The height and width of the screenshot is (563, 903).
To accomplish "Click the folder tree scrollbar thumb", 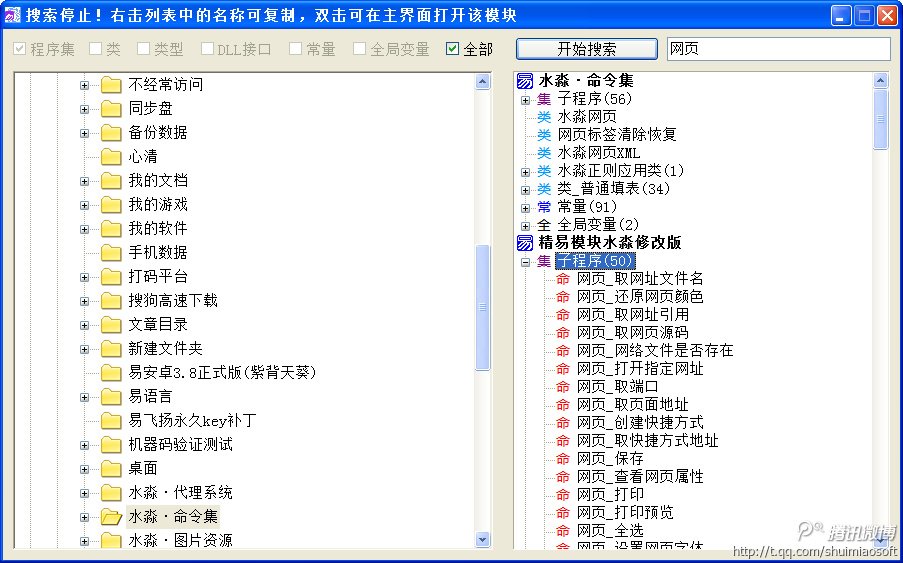I will click(483, 307).
